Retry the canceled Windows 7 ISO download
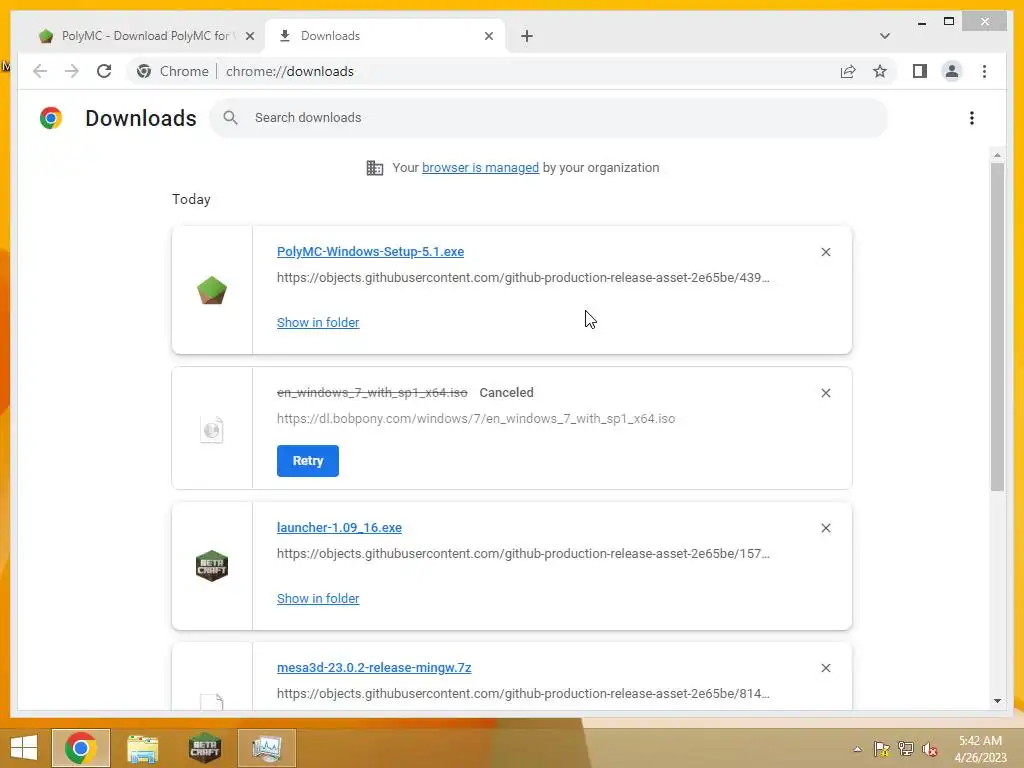Viewport: 1024px width, 768px height. [308, 461]
